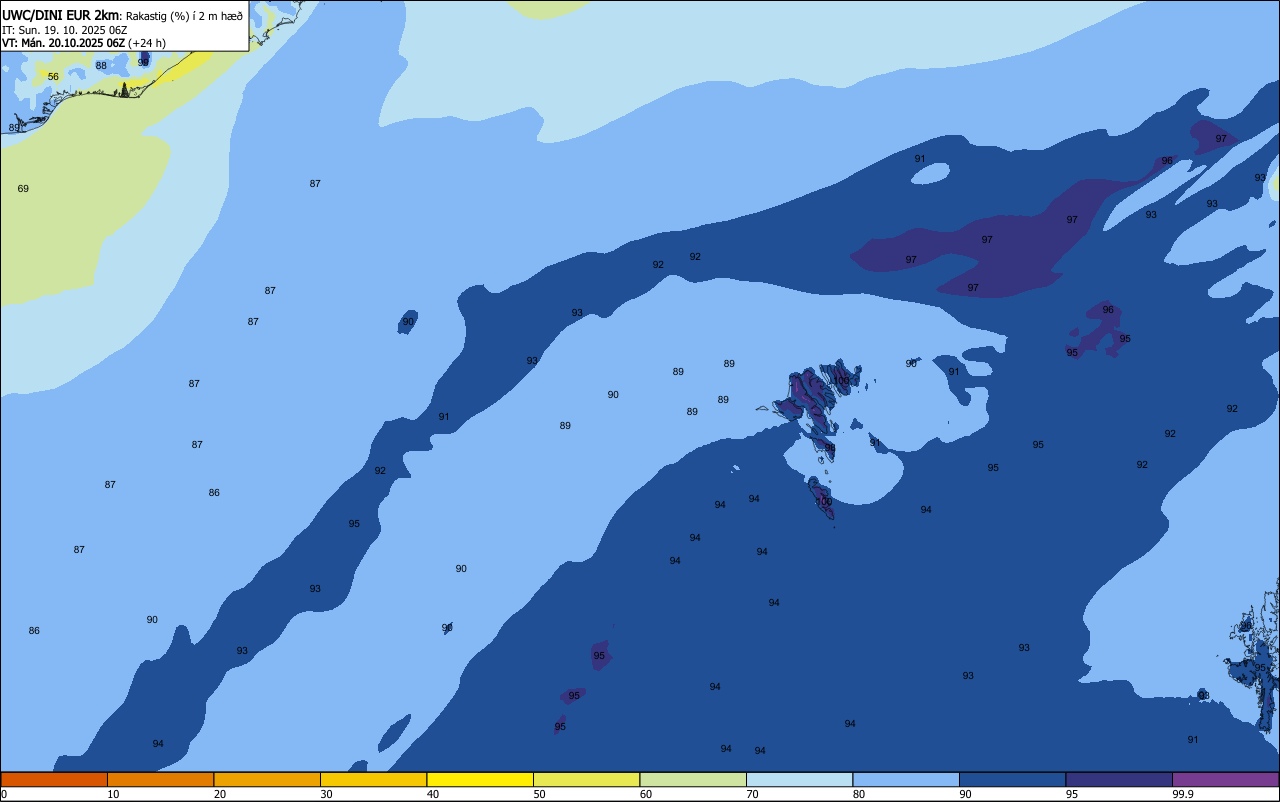Select the 10–20 orange legend color segment
Image resolution: width=1280 pixels, height=802 pixels.
[x=160, y=779]
